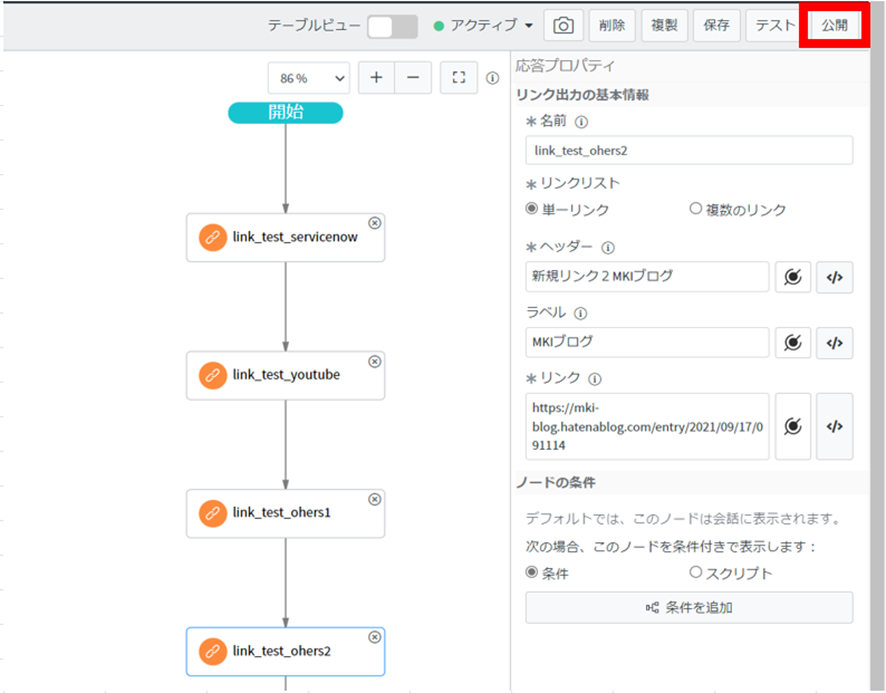Select the link_test_ohers1 node
Viewport: 886px width, 693px height.
(285, 513)
